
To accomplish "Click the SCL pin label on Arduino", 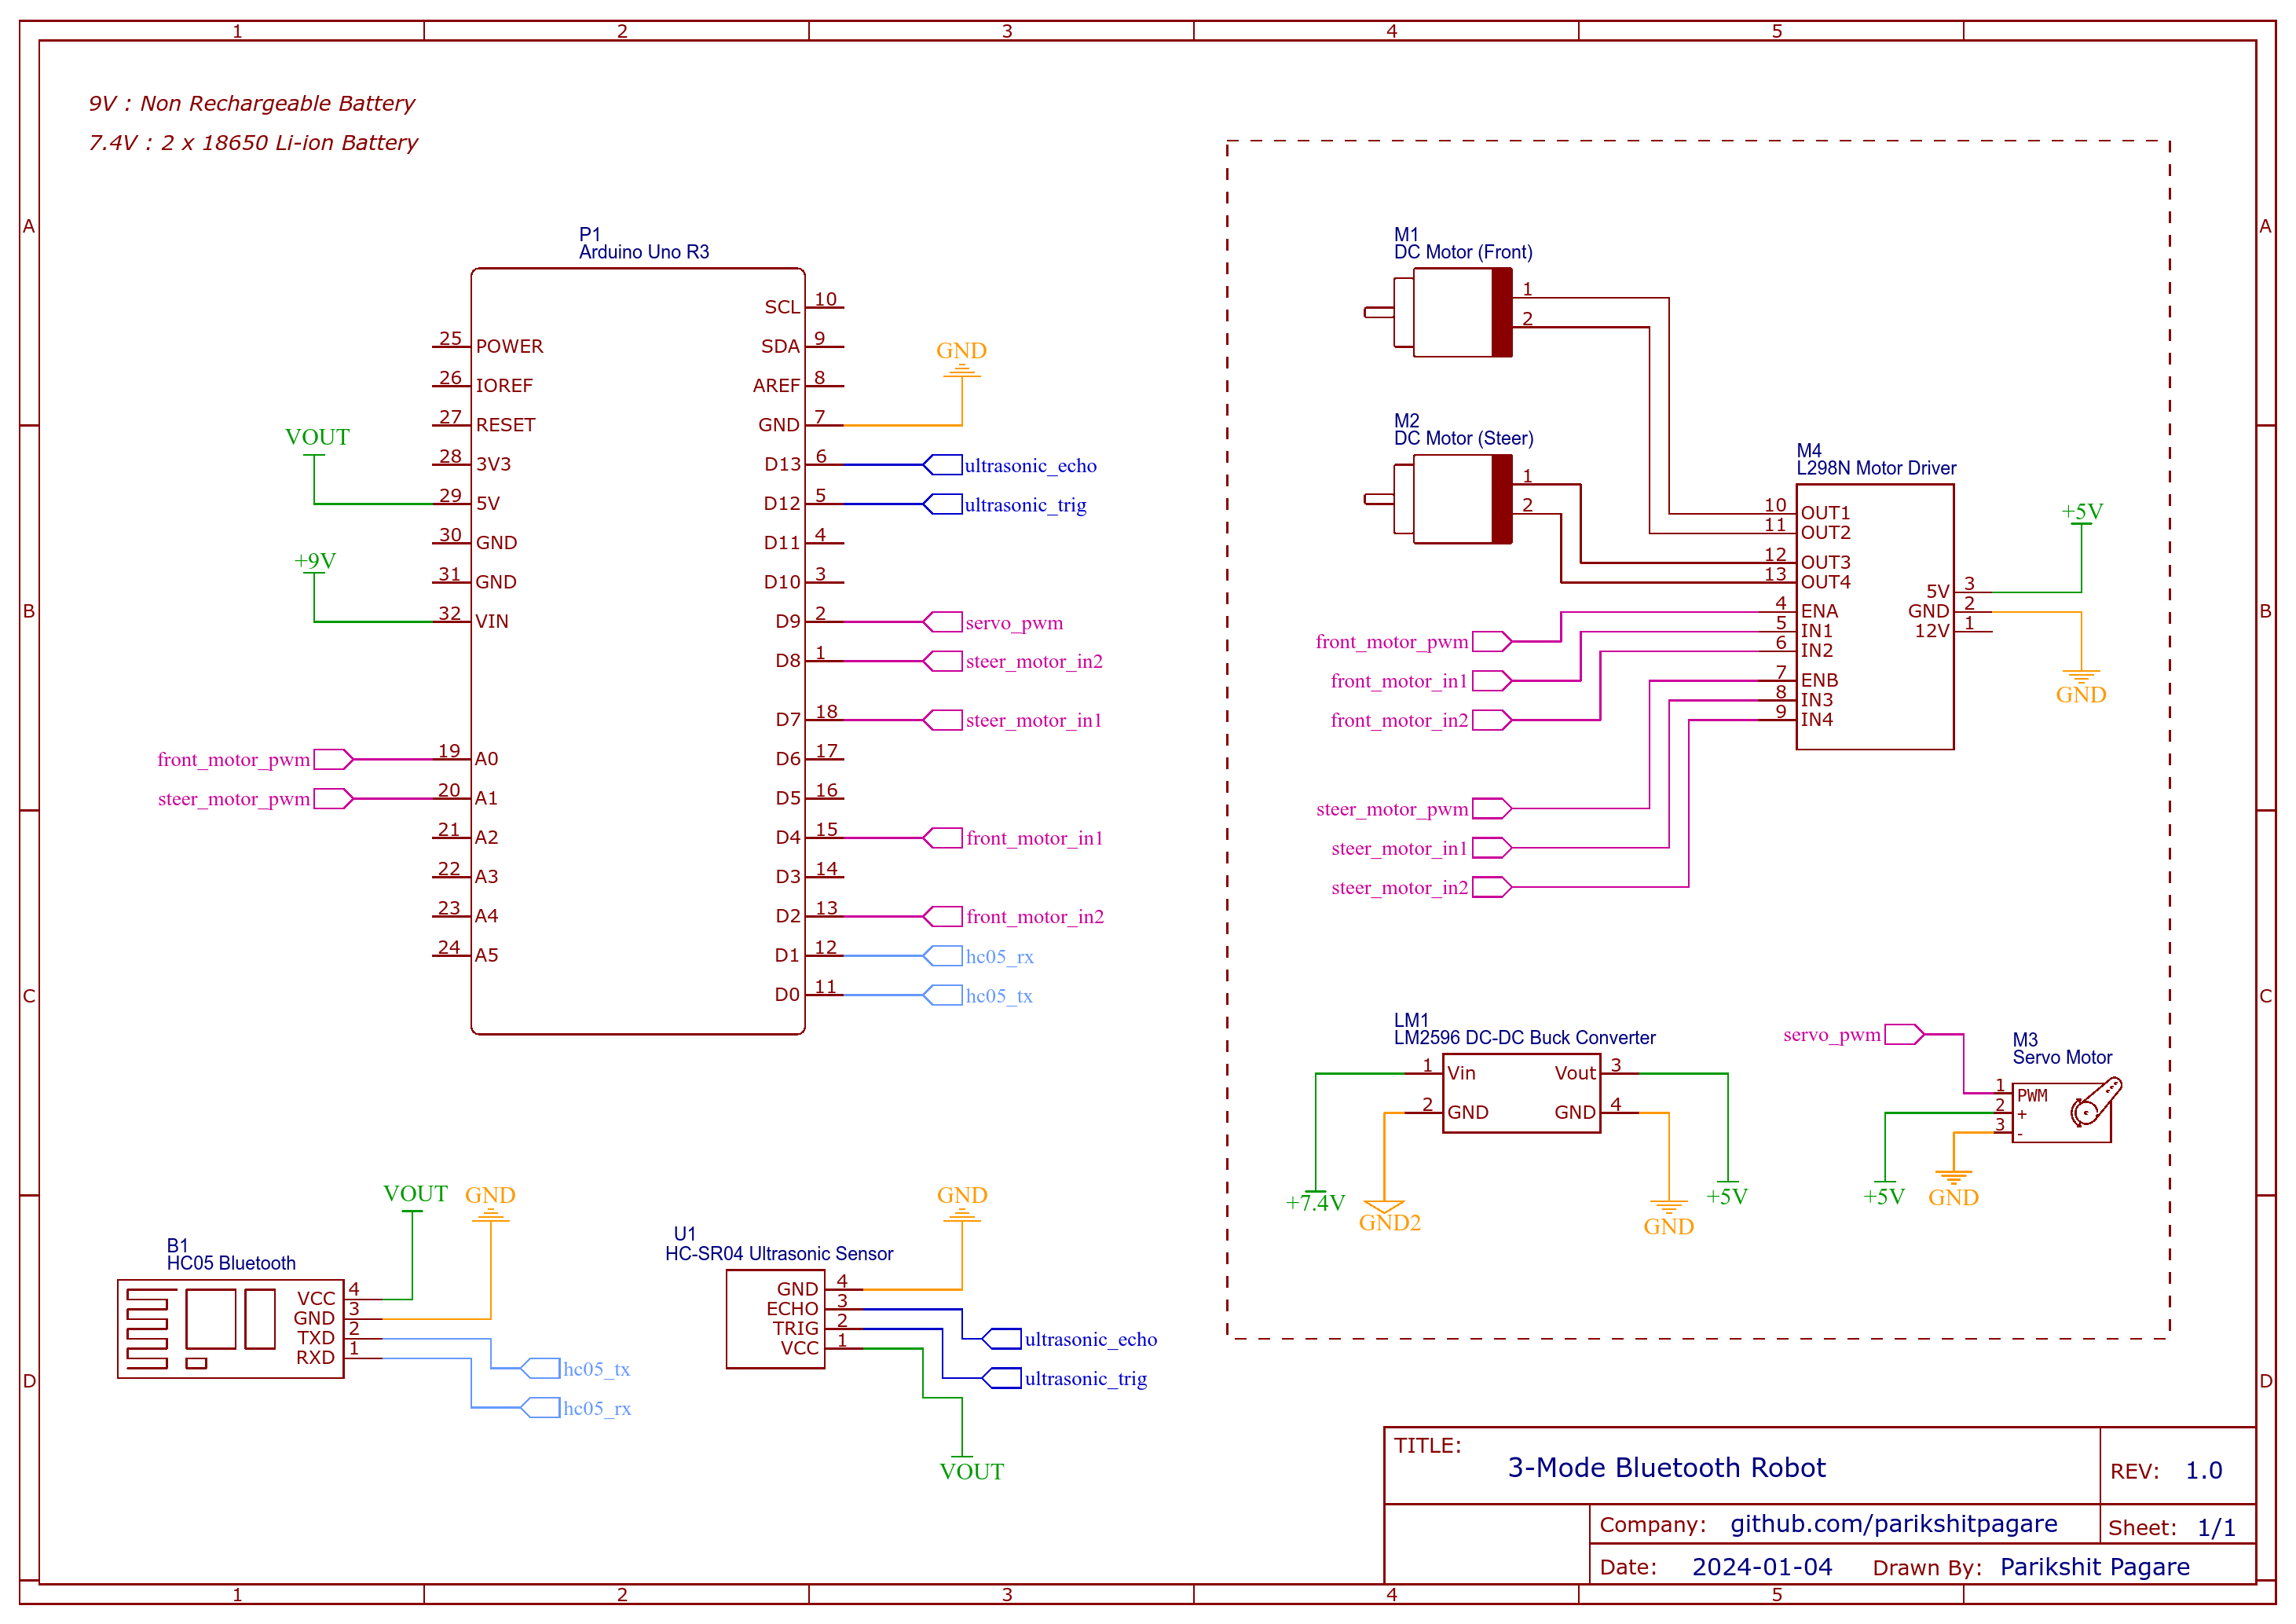I will 782,307.
